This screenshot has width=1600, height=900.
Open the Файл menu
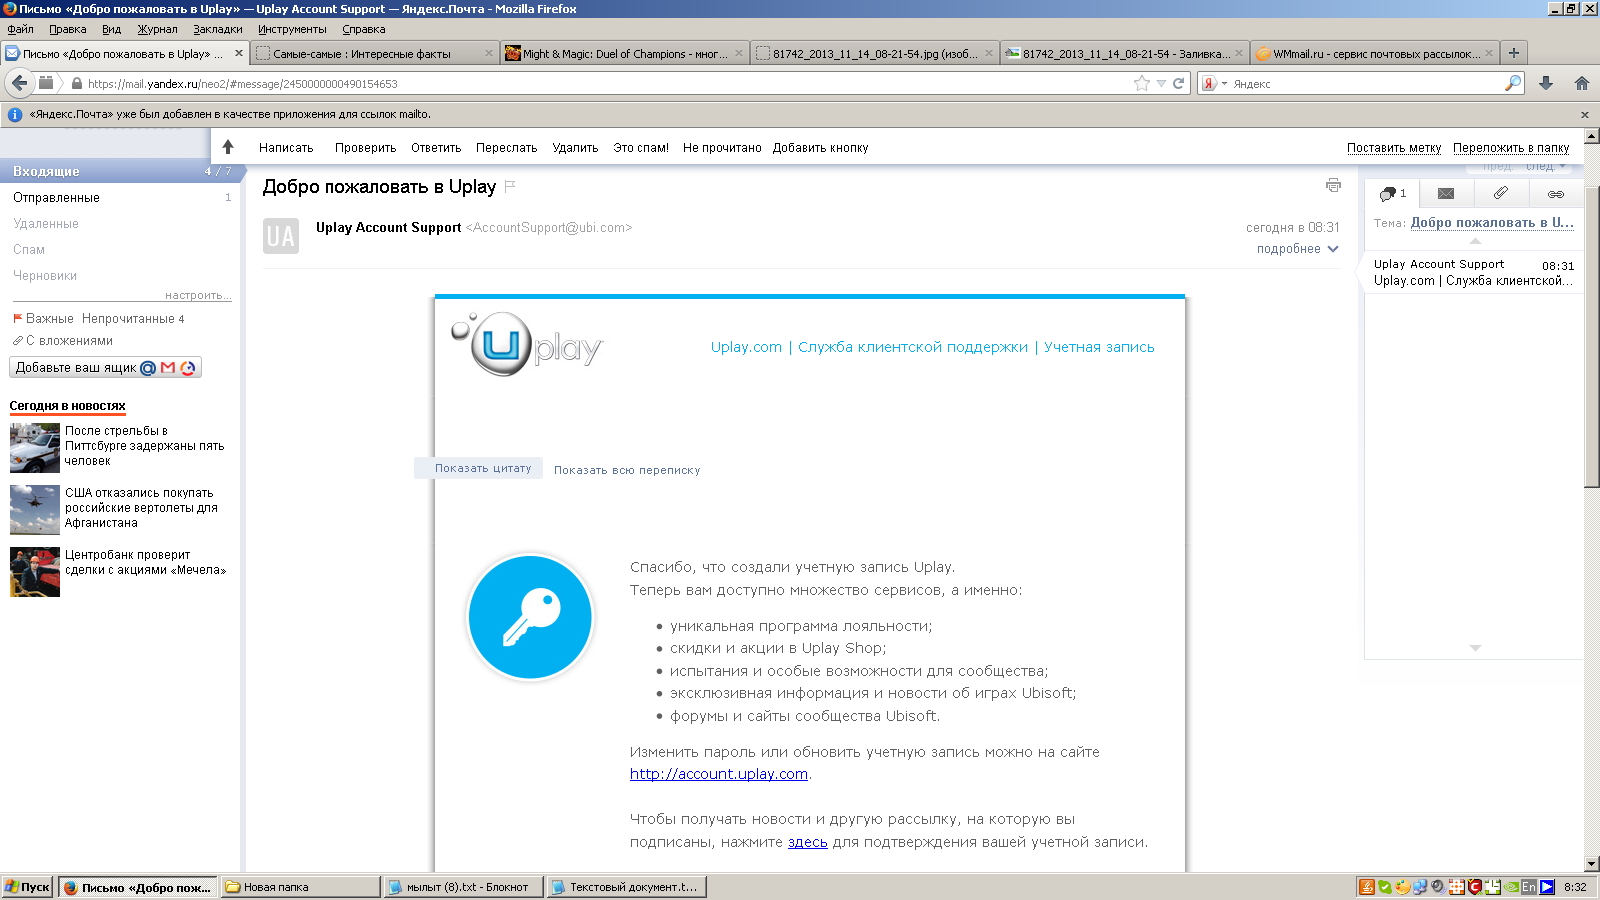tap(20, 29)
